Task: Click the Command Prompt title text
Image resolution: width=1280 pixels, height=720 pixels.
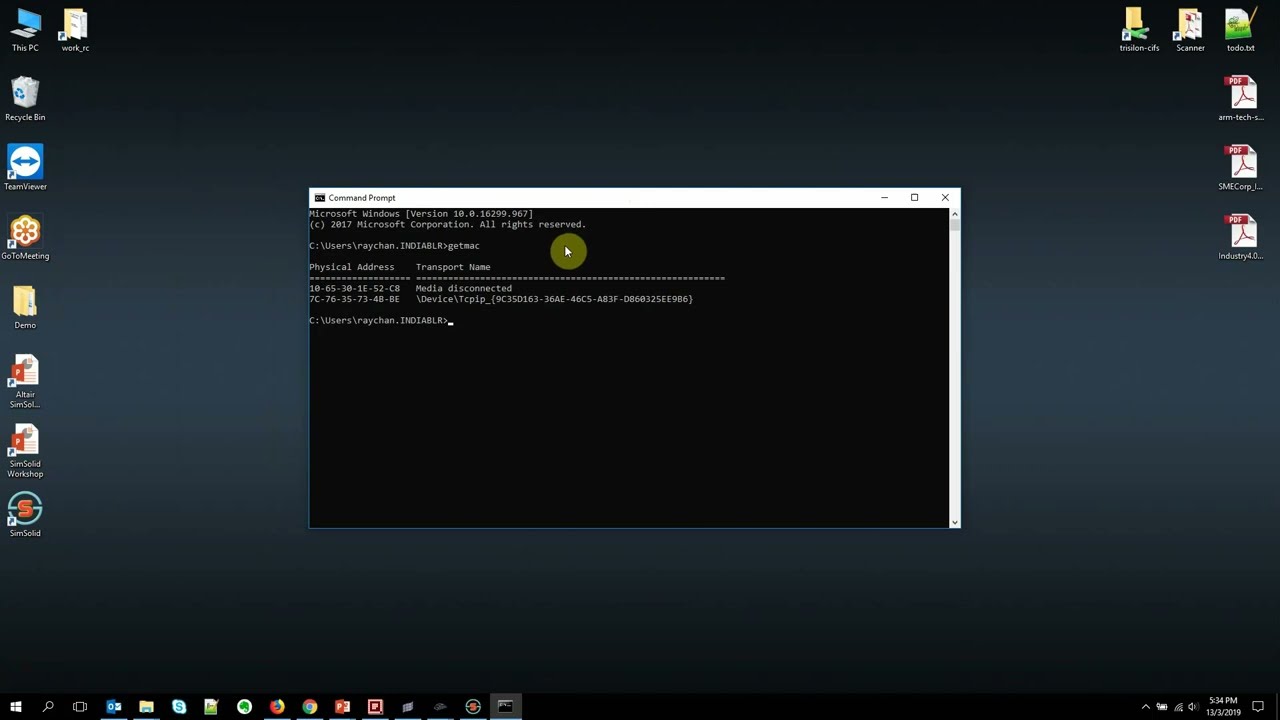Action: (362, 198)
